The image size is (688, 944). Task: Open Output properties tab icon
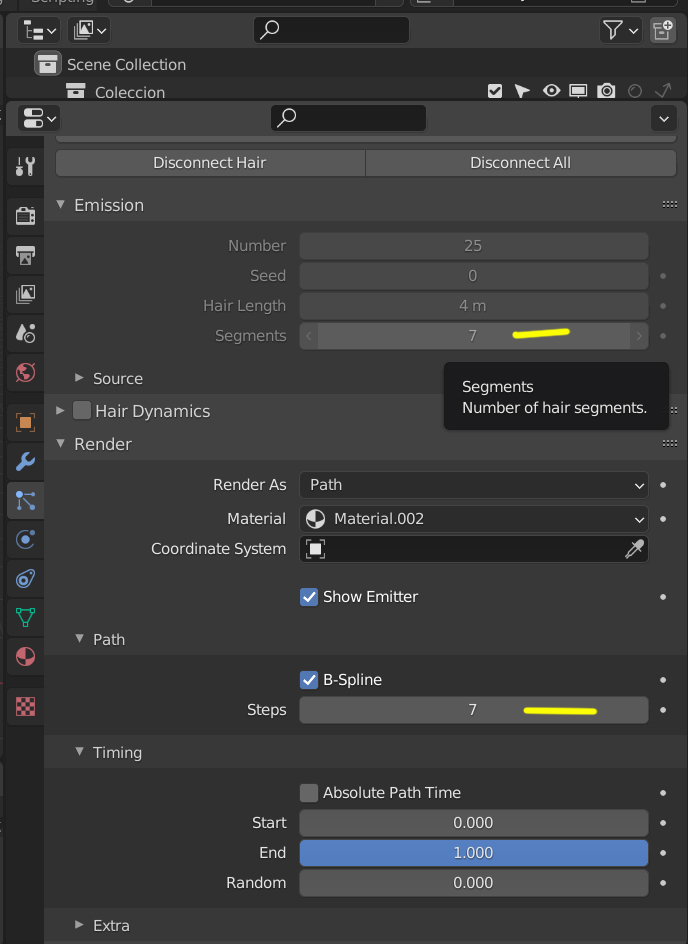tap(26, 254)
